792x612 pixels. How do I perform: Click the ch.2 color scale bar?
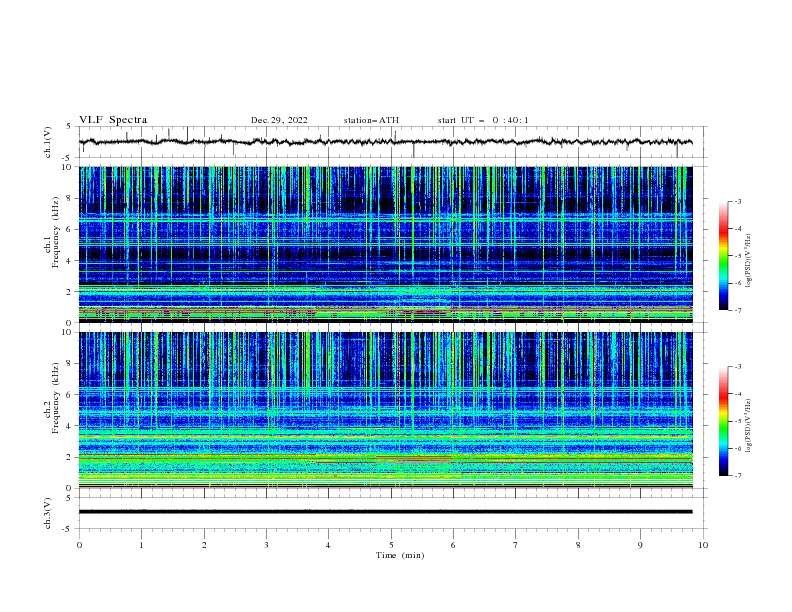(x=723, y=421)
